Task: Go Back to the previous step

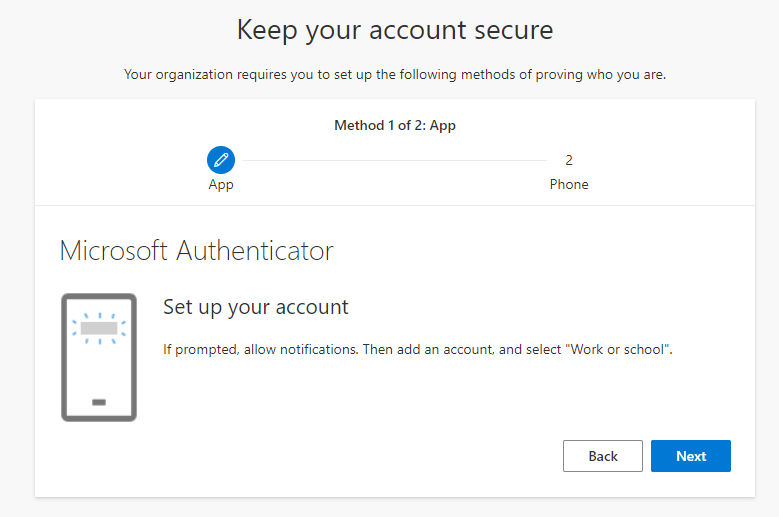Action: (x=603, y=456)
